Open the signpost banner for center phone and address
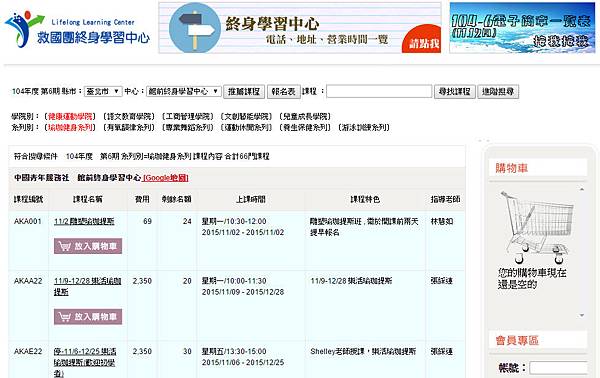 pyautogui.click(x=300, y=28)
